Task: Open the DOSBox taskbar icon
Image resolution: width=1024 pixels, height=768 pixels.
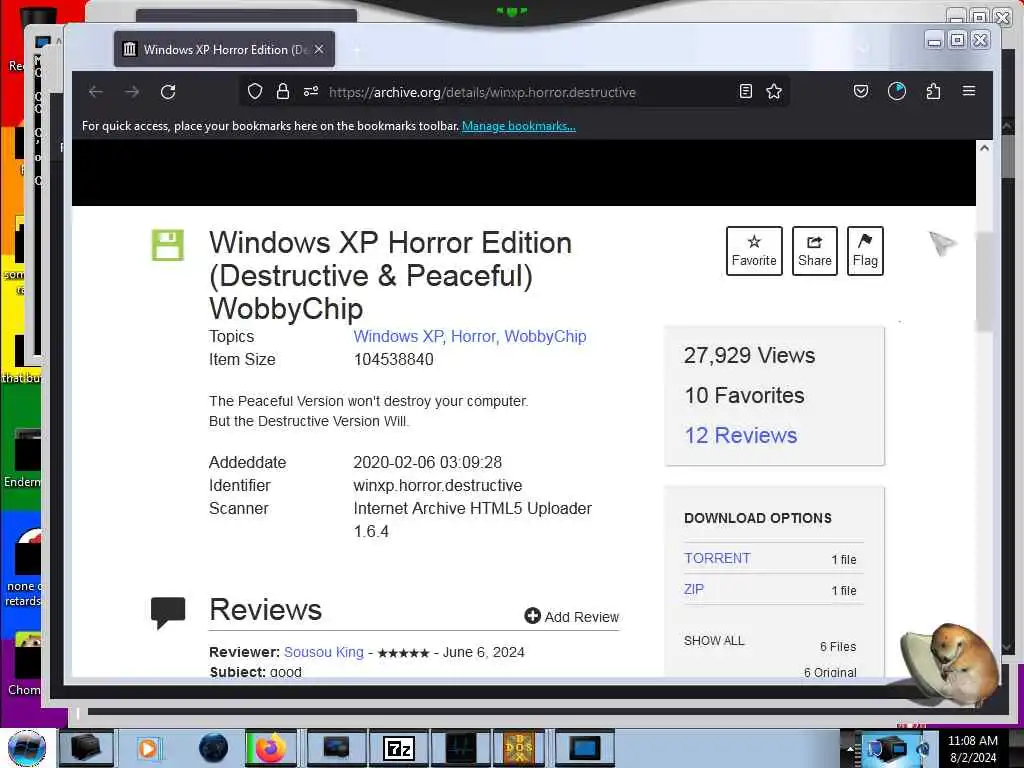Action: pyautogui.click(x=519, y=748)
